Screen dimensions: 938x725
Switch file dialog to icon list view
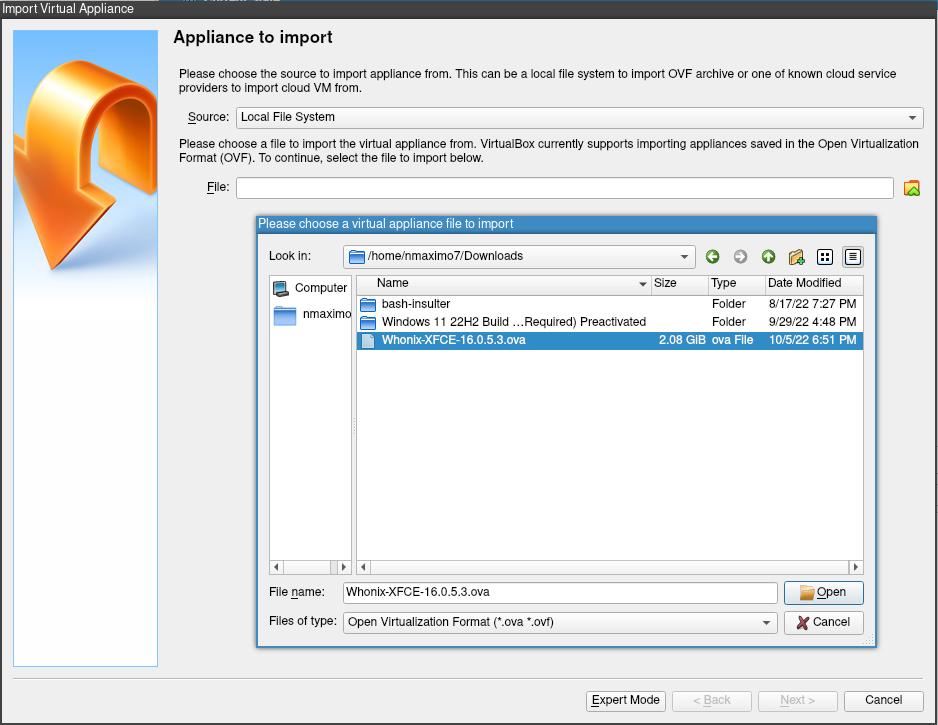pyautogui.click(x=825, y=257)
